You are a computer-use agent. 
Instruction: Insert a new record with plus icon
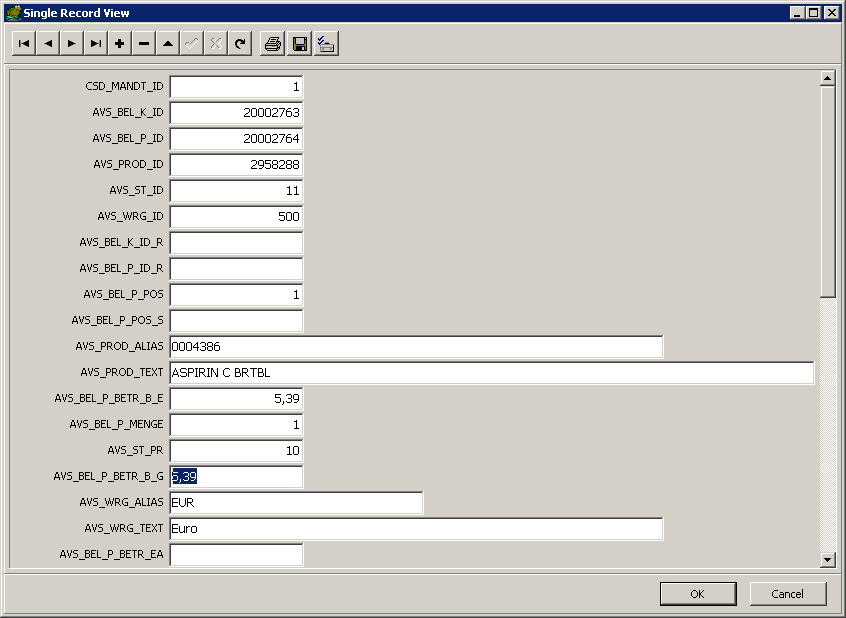coord(119,44)
